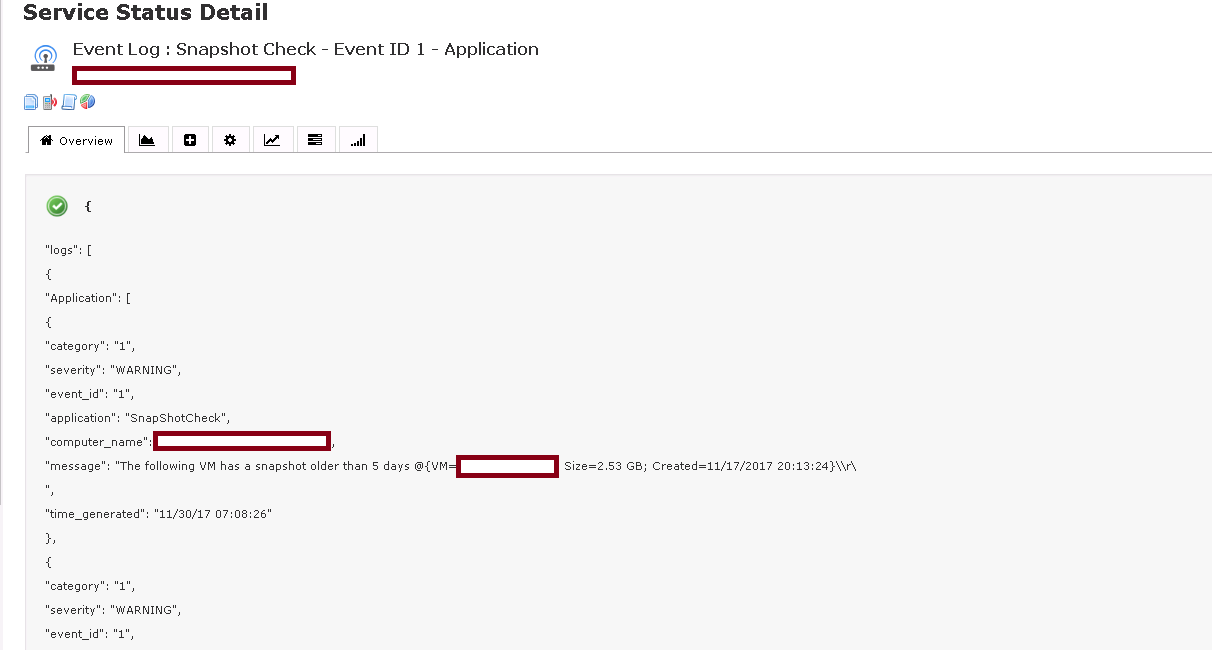Screen dimensions: 1212x650
Task: Click the redacted hostname below the event title
Action: point(183,75)
